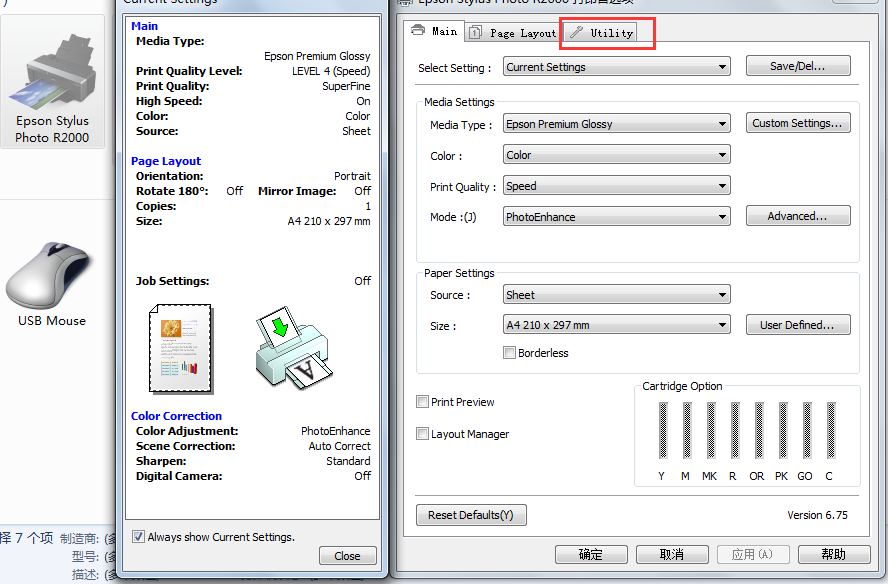The width and height of the screenshot is (888, 584).
Task: Click the 'Auto Correct' scene correction value
Action: [x=339, y=446]
